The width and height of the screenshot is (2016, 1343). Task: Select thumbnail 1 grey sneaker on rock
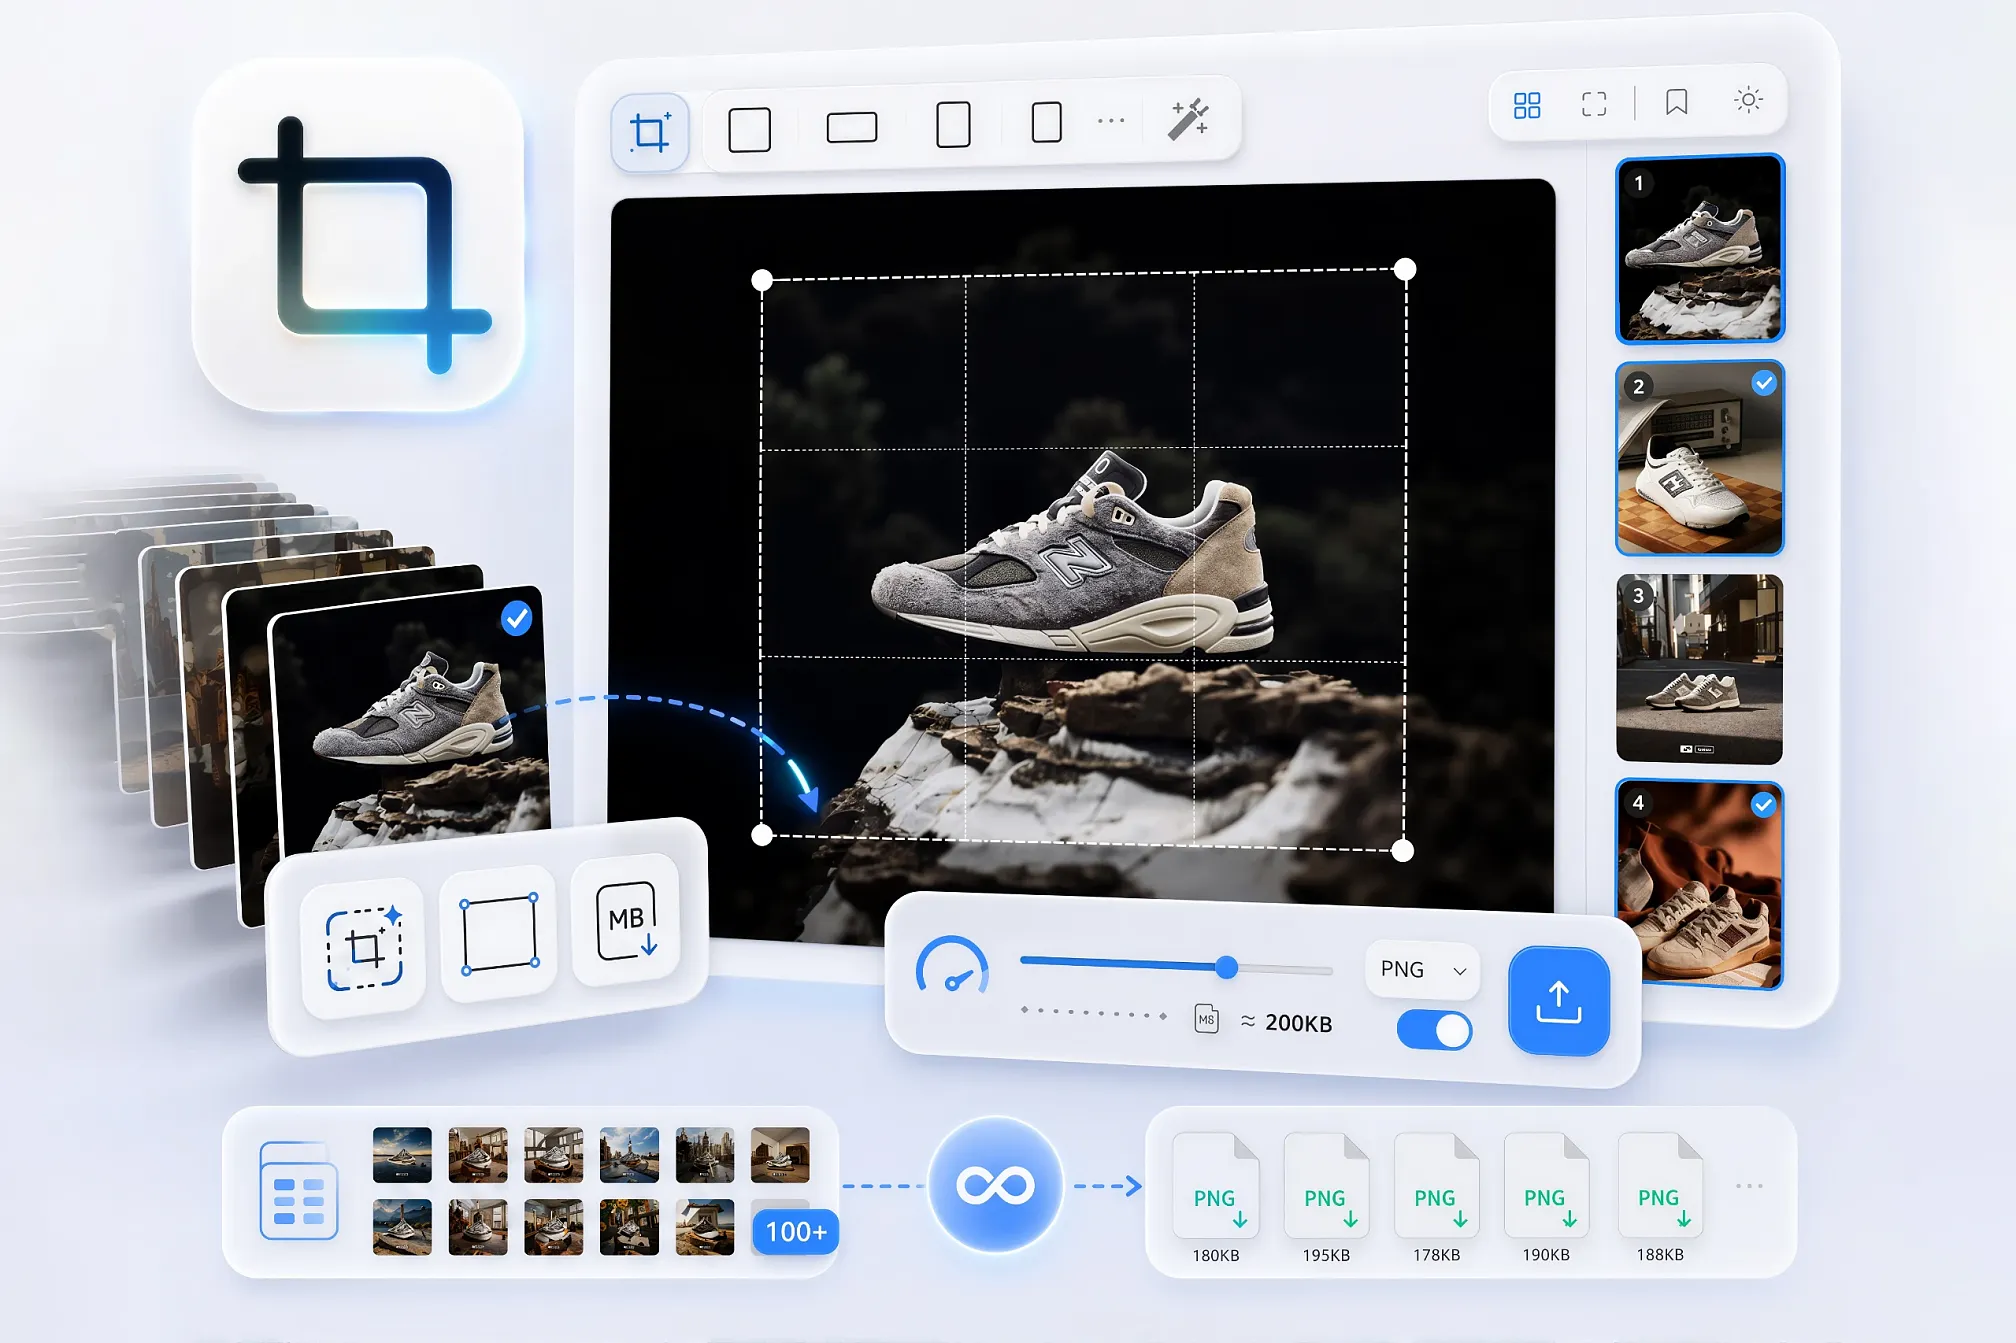[x=1700, y=248]
